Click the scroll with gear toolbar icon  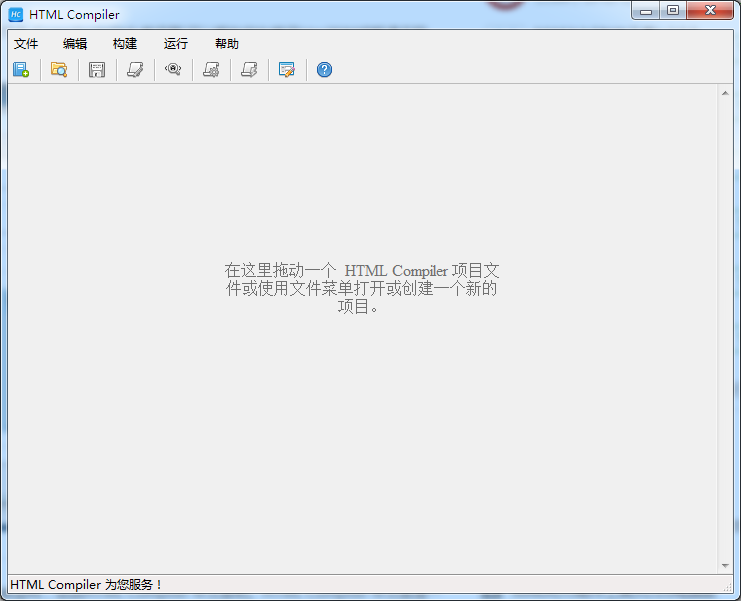211,70
